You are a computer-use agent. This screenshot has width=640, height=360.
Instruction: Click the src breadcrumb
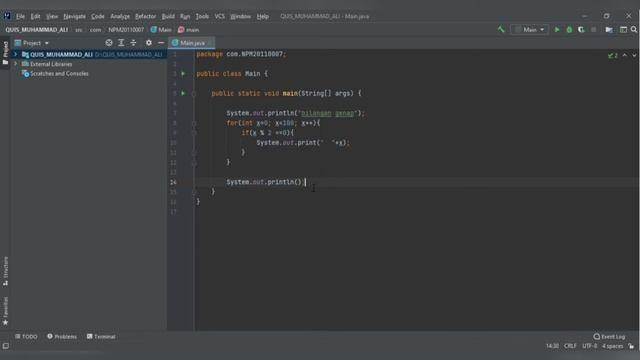tap(78, 30)
